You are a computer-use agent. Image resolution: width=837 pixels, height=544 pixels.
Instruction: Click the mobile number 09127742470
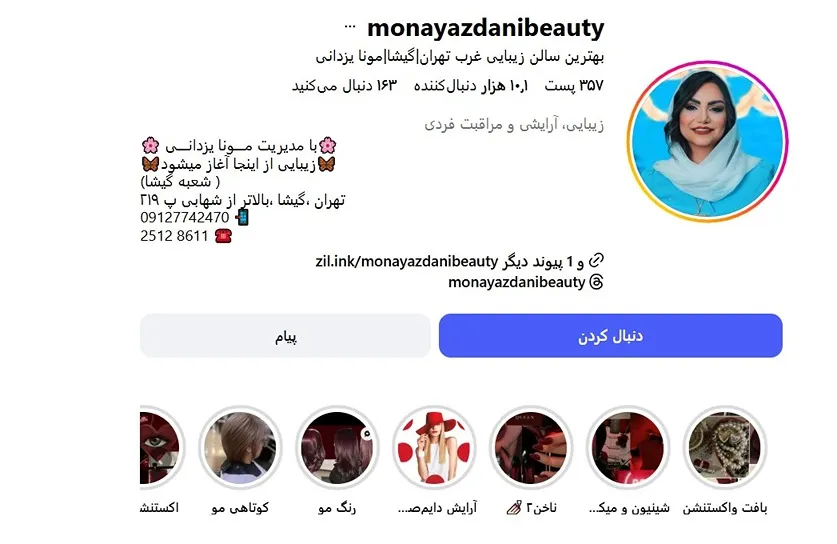[x=185, y=218]
